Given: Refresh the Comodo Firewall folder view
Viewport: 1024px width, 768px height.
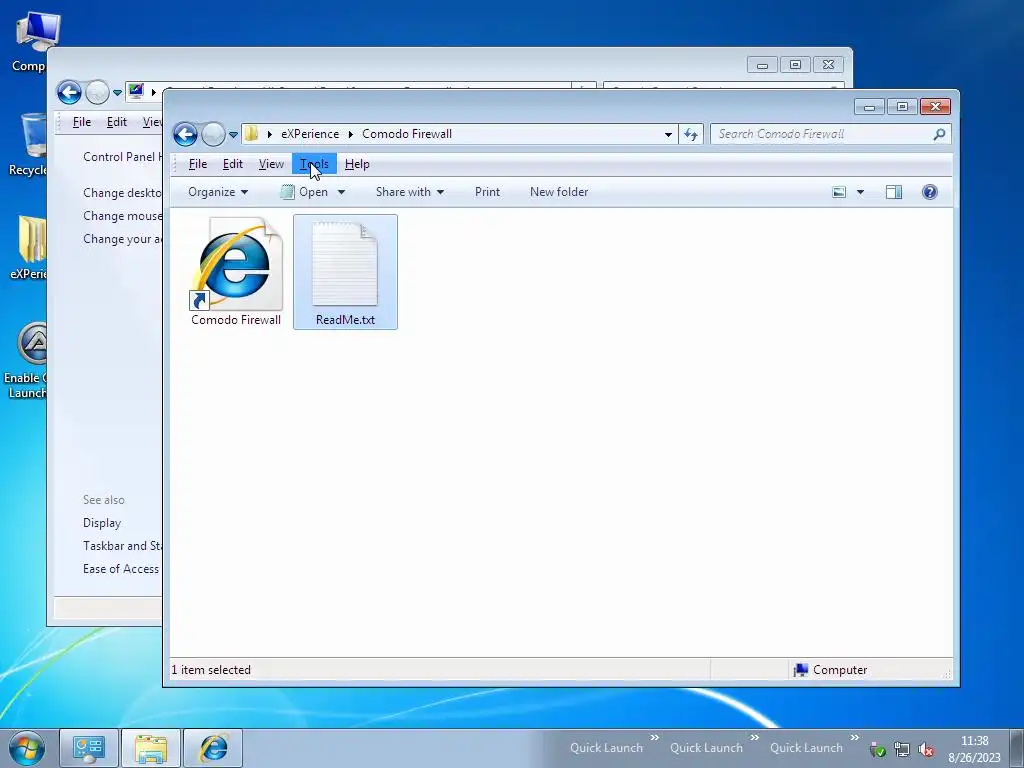Looking at the screenshot, I should [691, 135].
